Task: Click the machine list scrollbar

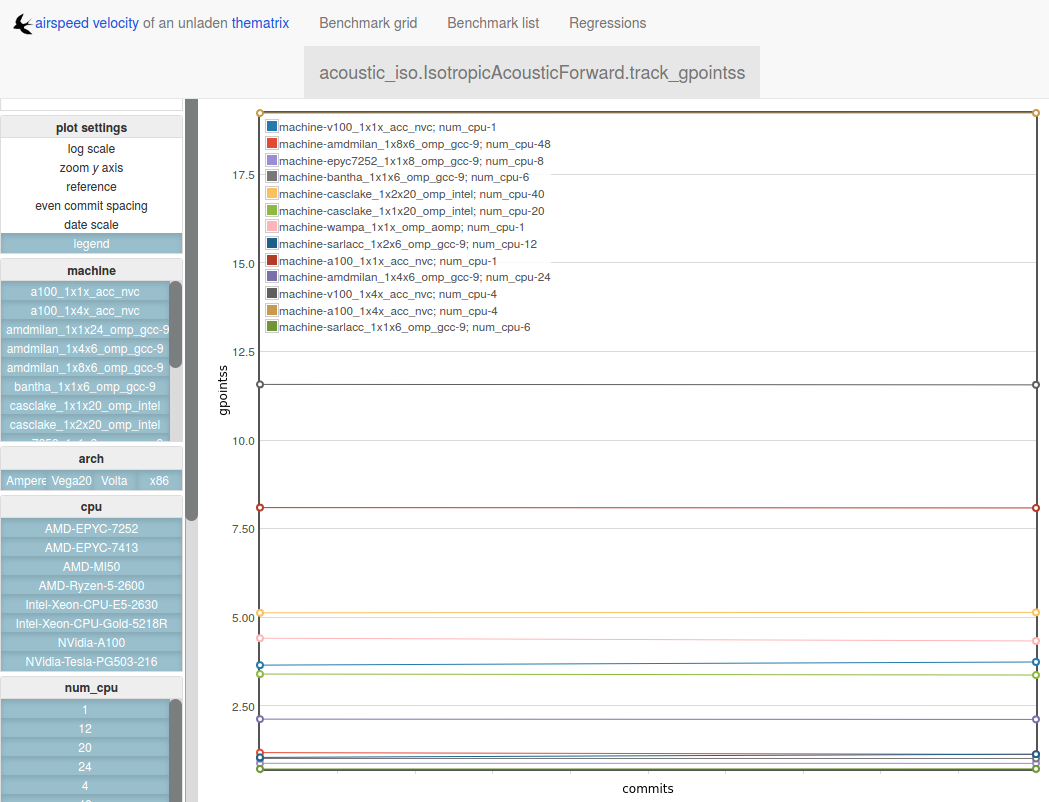Action: (176, 324)
